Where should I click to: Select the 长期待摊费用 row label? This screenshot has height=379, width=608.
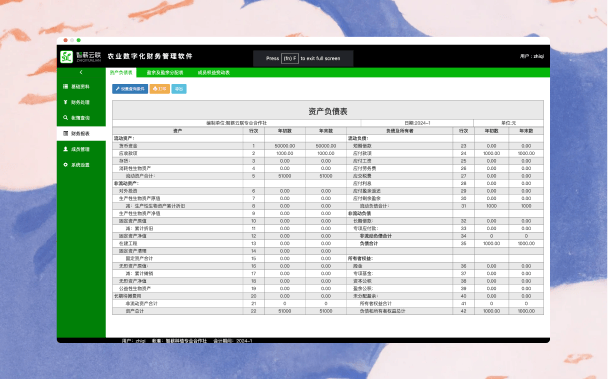(x=129, y=296)
